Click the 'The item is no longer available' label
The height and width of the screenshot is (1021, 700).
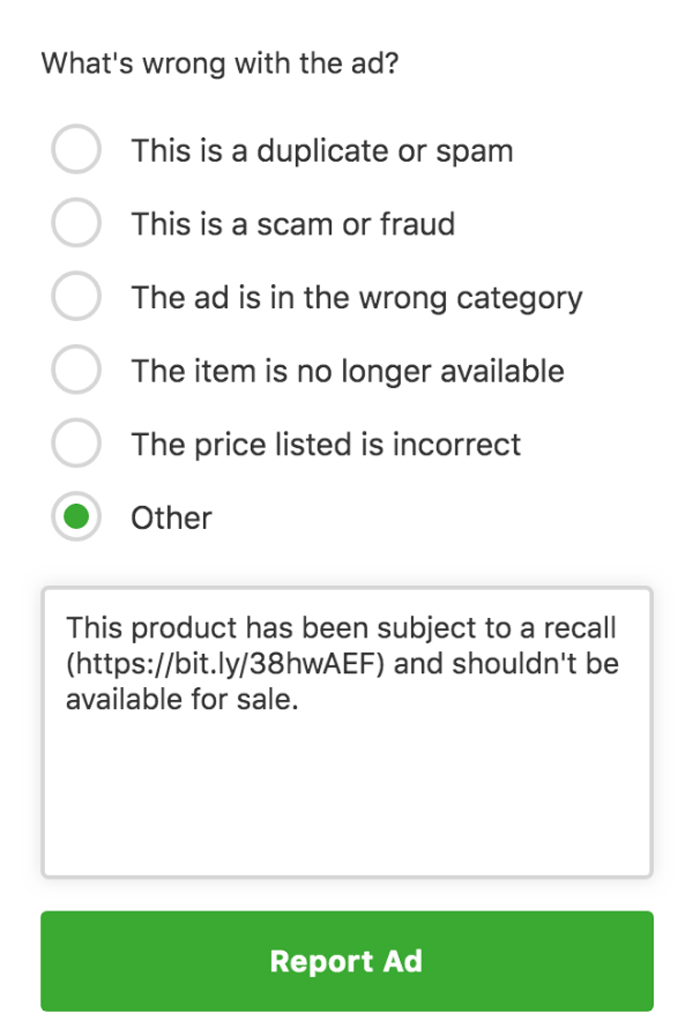pyautogui.click(x=347, y=371)
